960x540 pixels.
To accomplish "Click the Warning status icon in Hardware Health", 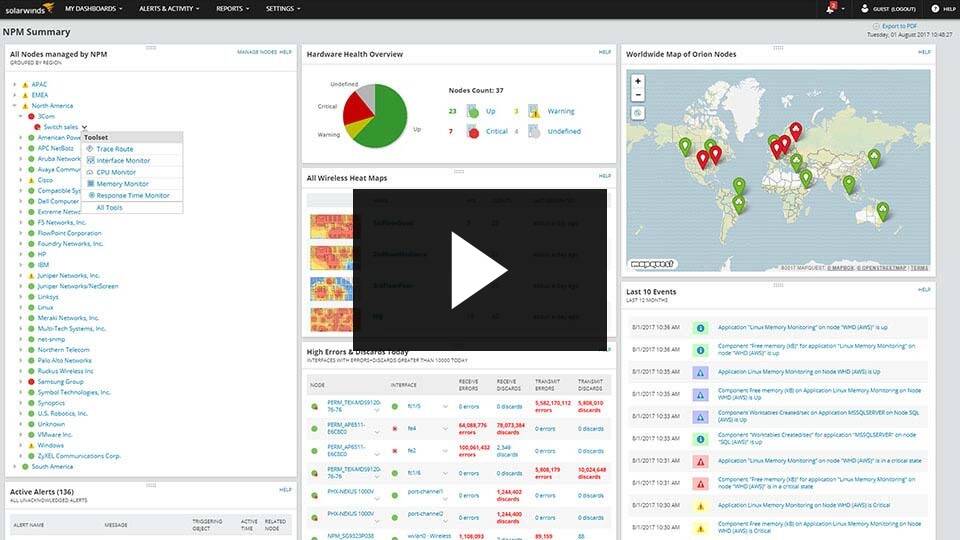I will coord(534,111).
